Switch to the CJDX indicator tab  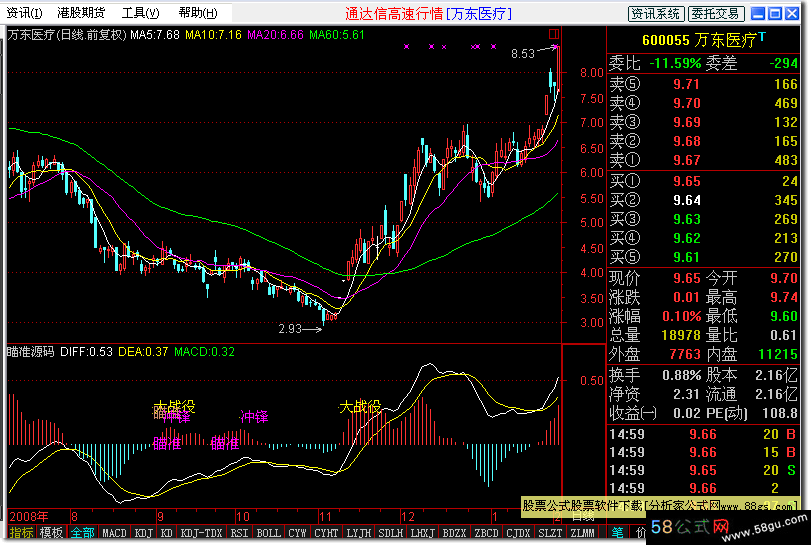pyautogui.click(x=518, y=533)
